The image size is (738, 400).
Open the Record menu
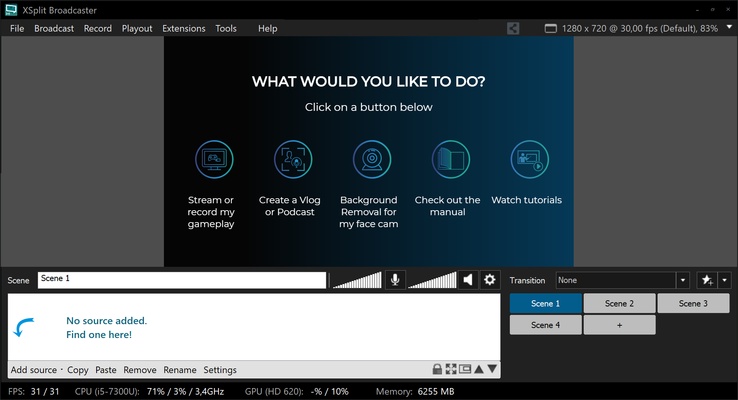98,28
